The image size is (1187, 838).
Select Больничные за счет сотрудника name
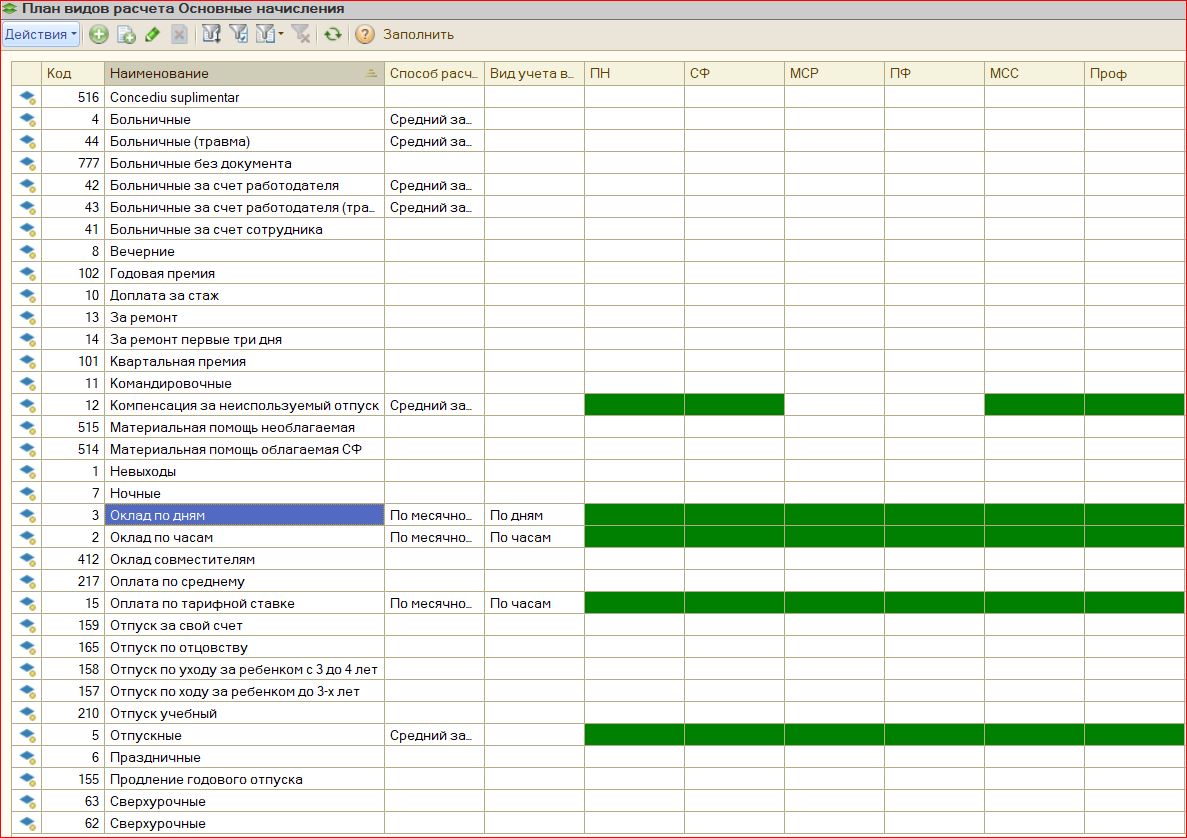[x=245, y=229]
